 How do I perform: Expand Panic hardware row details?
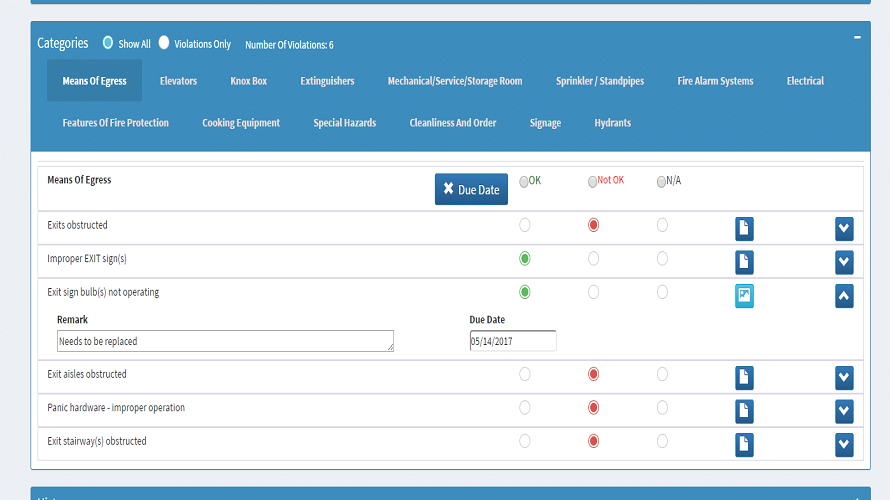pos(844,411)
